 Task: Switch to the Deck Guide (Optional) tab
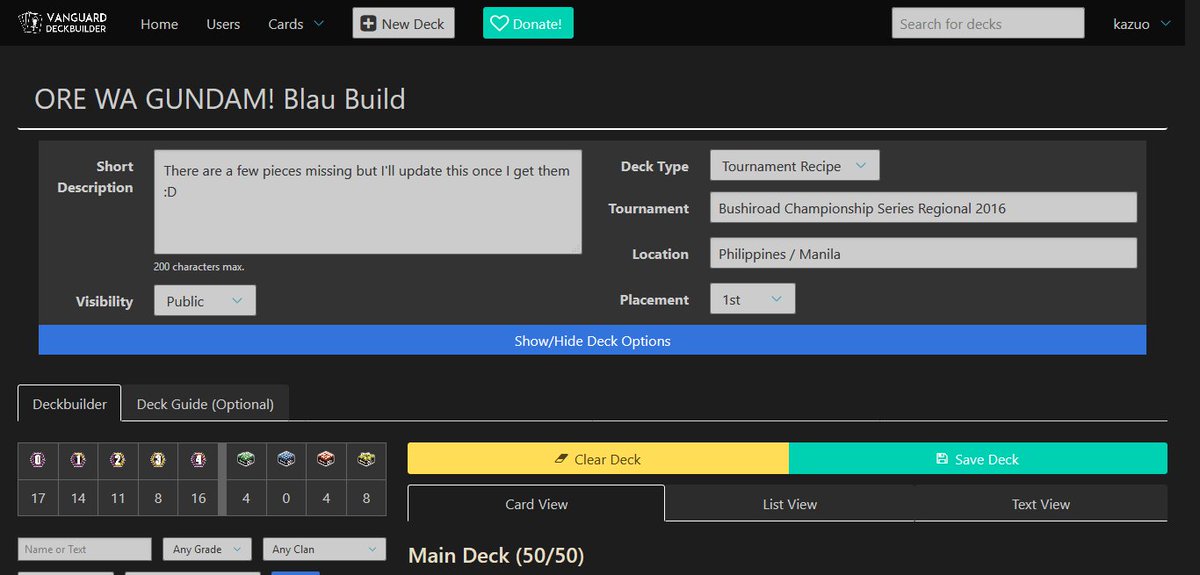205,404
